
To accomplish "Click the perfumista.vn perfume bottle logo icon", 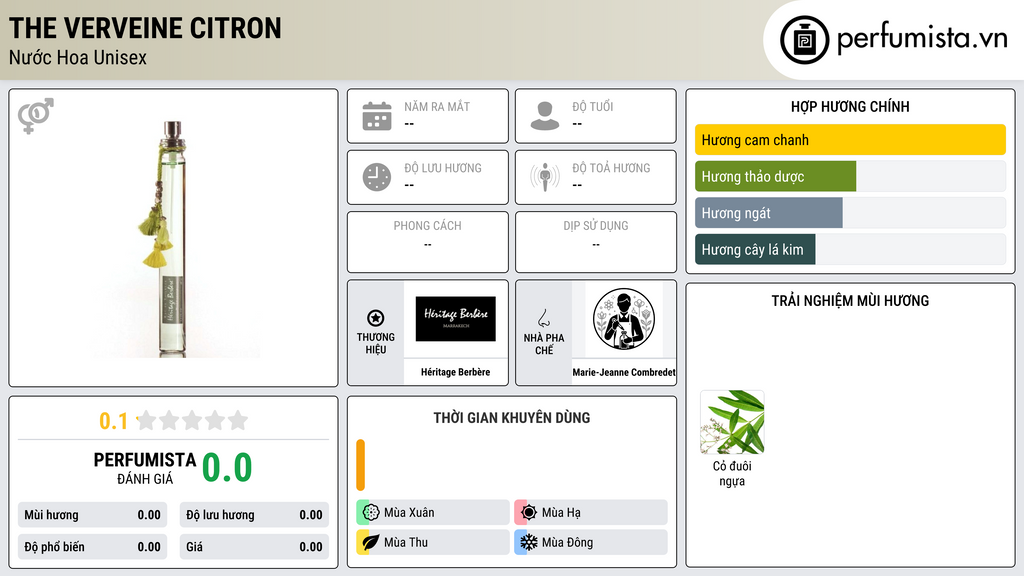I will coord(804,40).
